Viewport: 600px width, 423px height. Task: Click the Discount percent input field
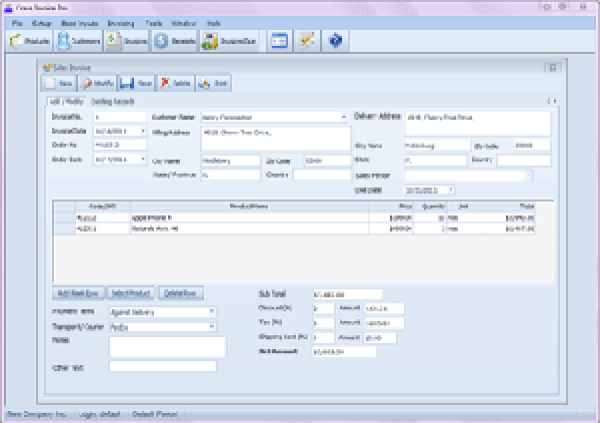click(324, 310)
